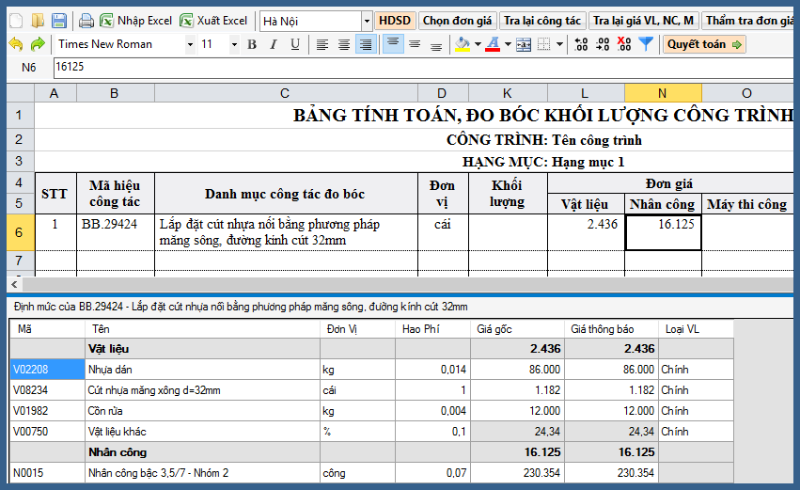Click the cell borders icon
This screenshot has height=490, width=800.
click(x=544, y=44)
